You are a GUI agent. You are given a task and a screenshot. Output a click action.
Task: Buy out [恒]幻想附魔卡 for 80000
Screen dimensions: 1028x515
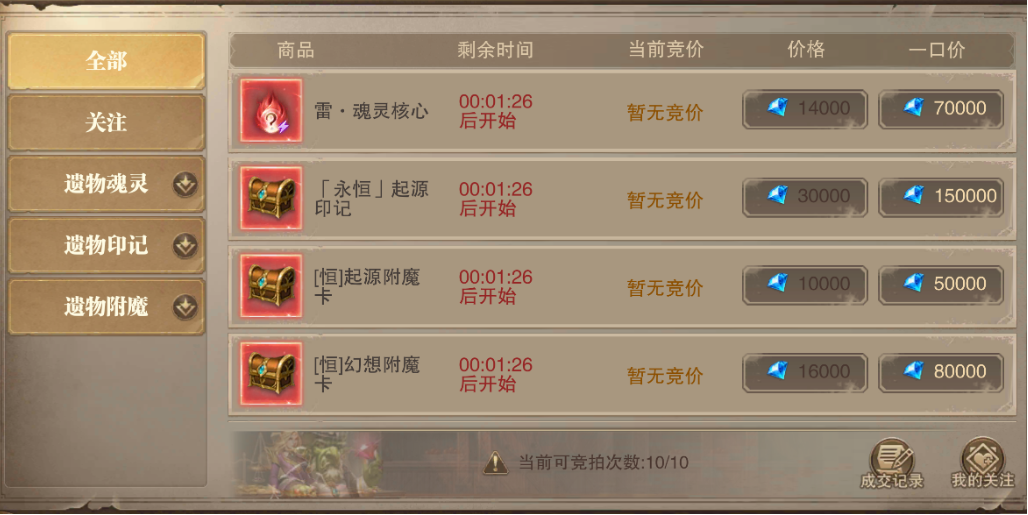point(941,372)
